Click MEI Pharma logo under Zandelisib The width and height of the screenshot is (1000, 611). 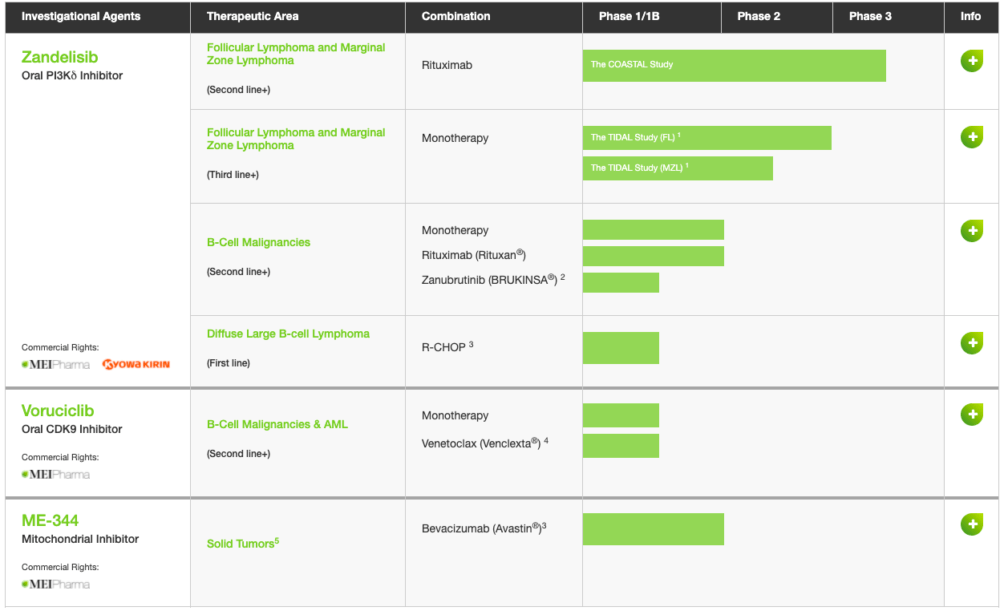pos(55,365)
